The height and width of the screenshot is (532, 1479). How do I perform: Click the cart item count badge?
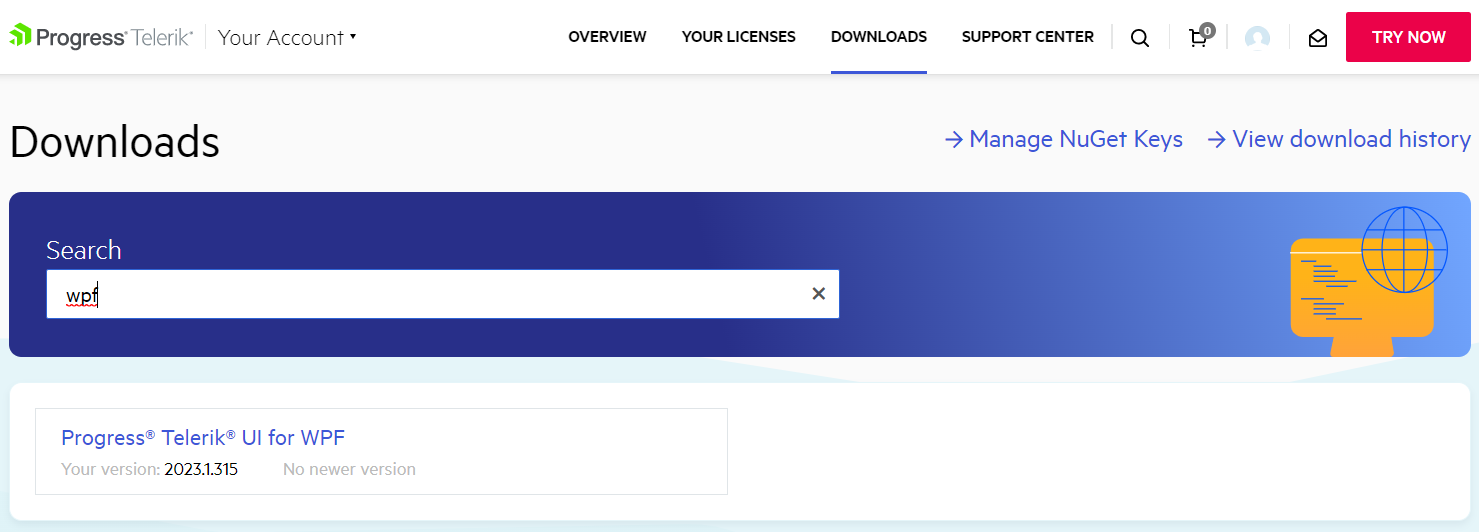pyautogui.click(x=1207, y=30)
